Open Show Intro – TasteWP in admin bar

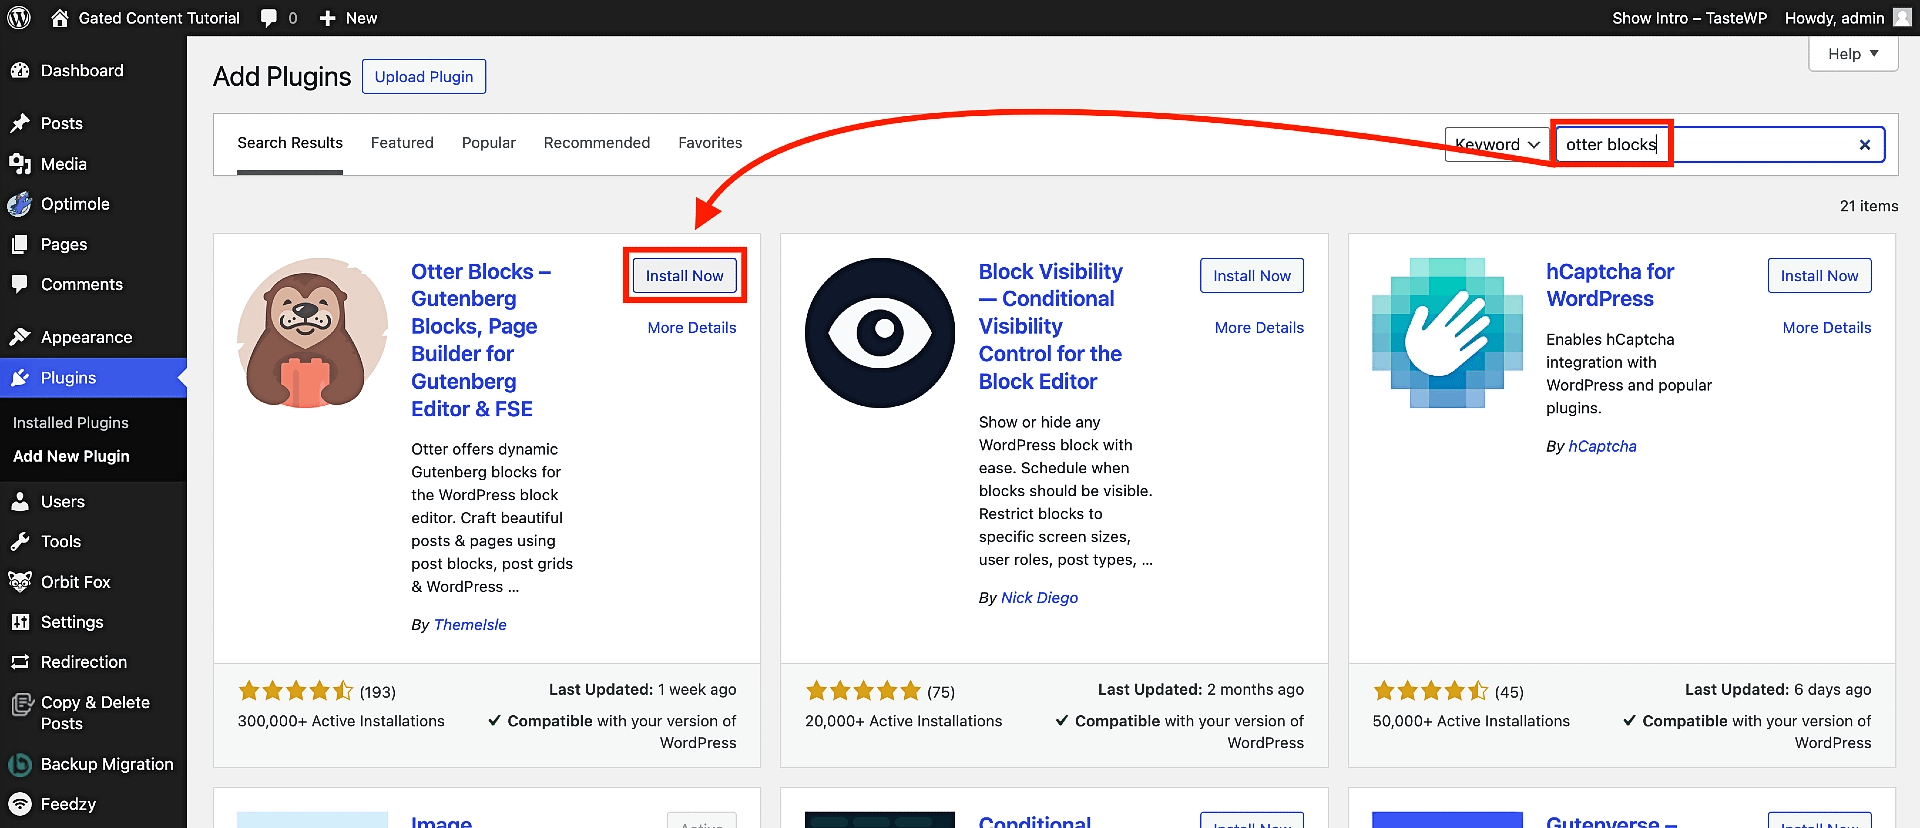click(x=1689, y=18)
